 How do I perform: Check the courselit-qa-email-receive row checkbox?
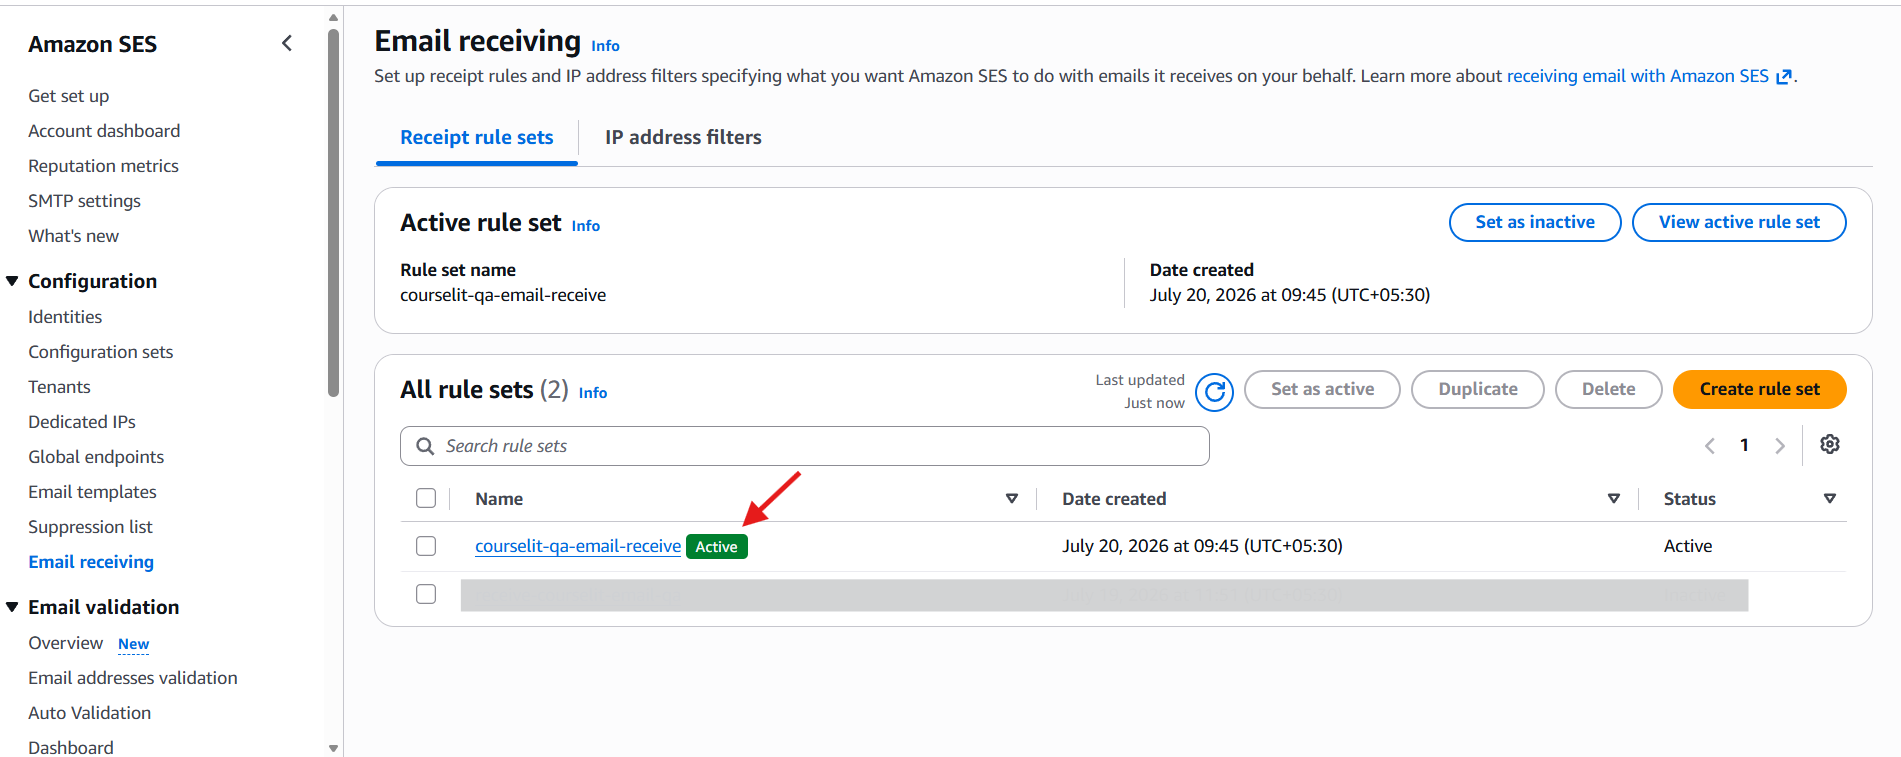click(x=426, y=546)
